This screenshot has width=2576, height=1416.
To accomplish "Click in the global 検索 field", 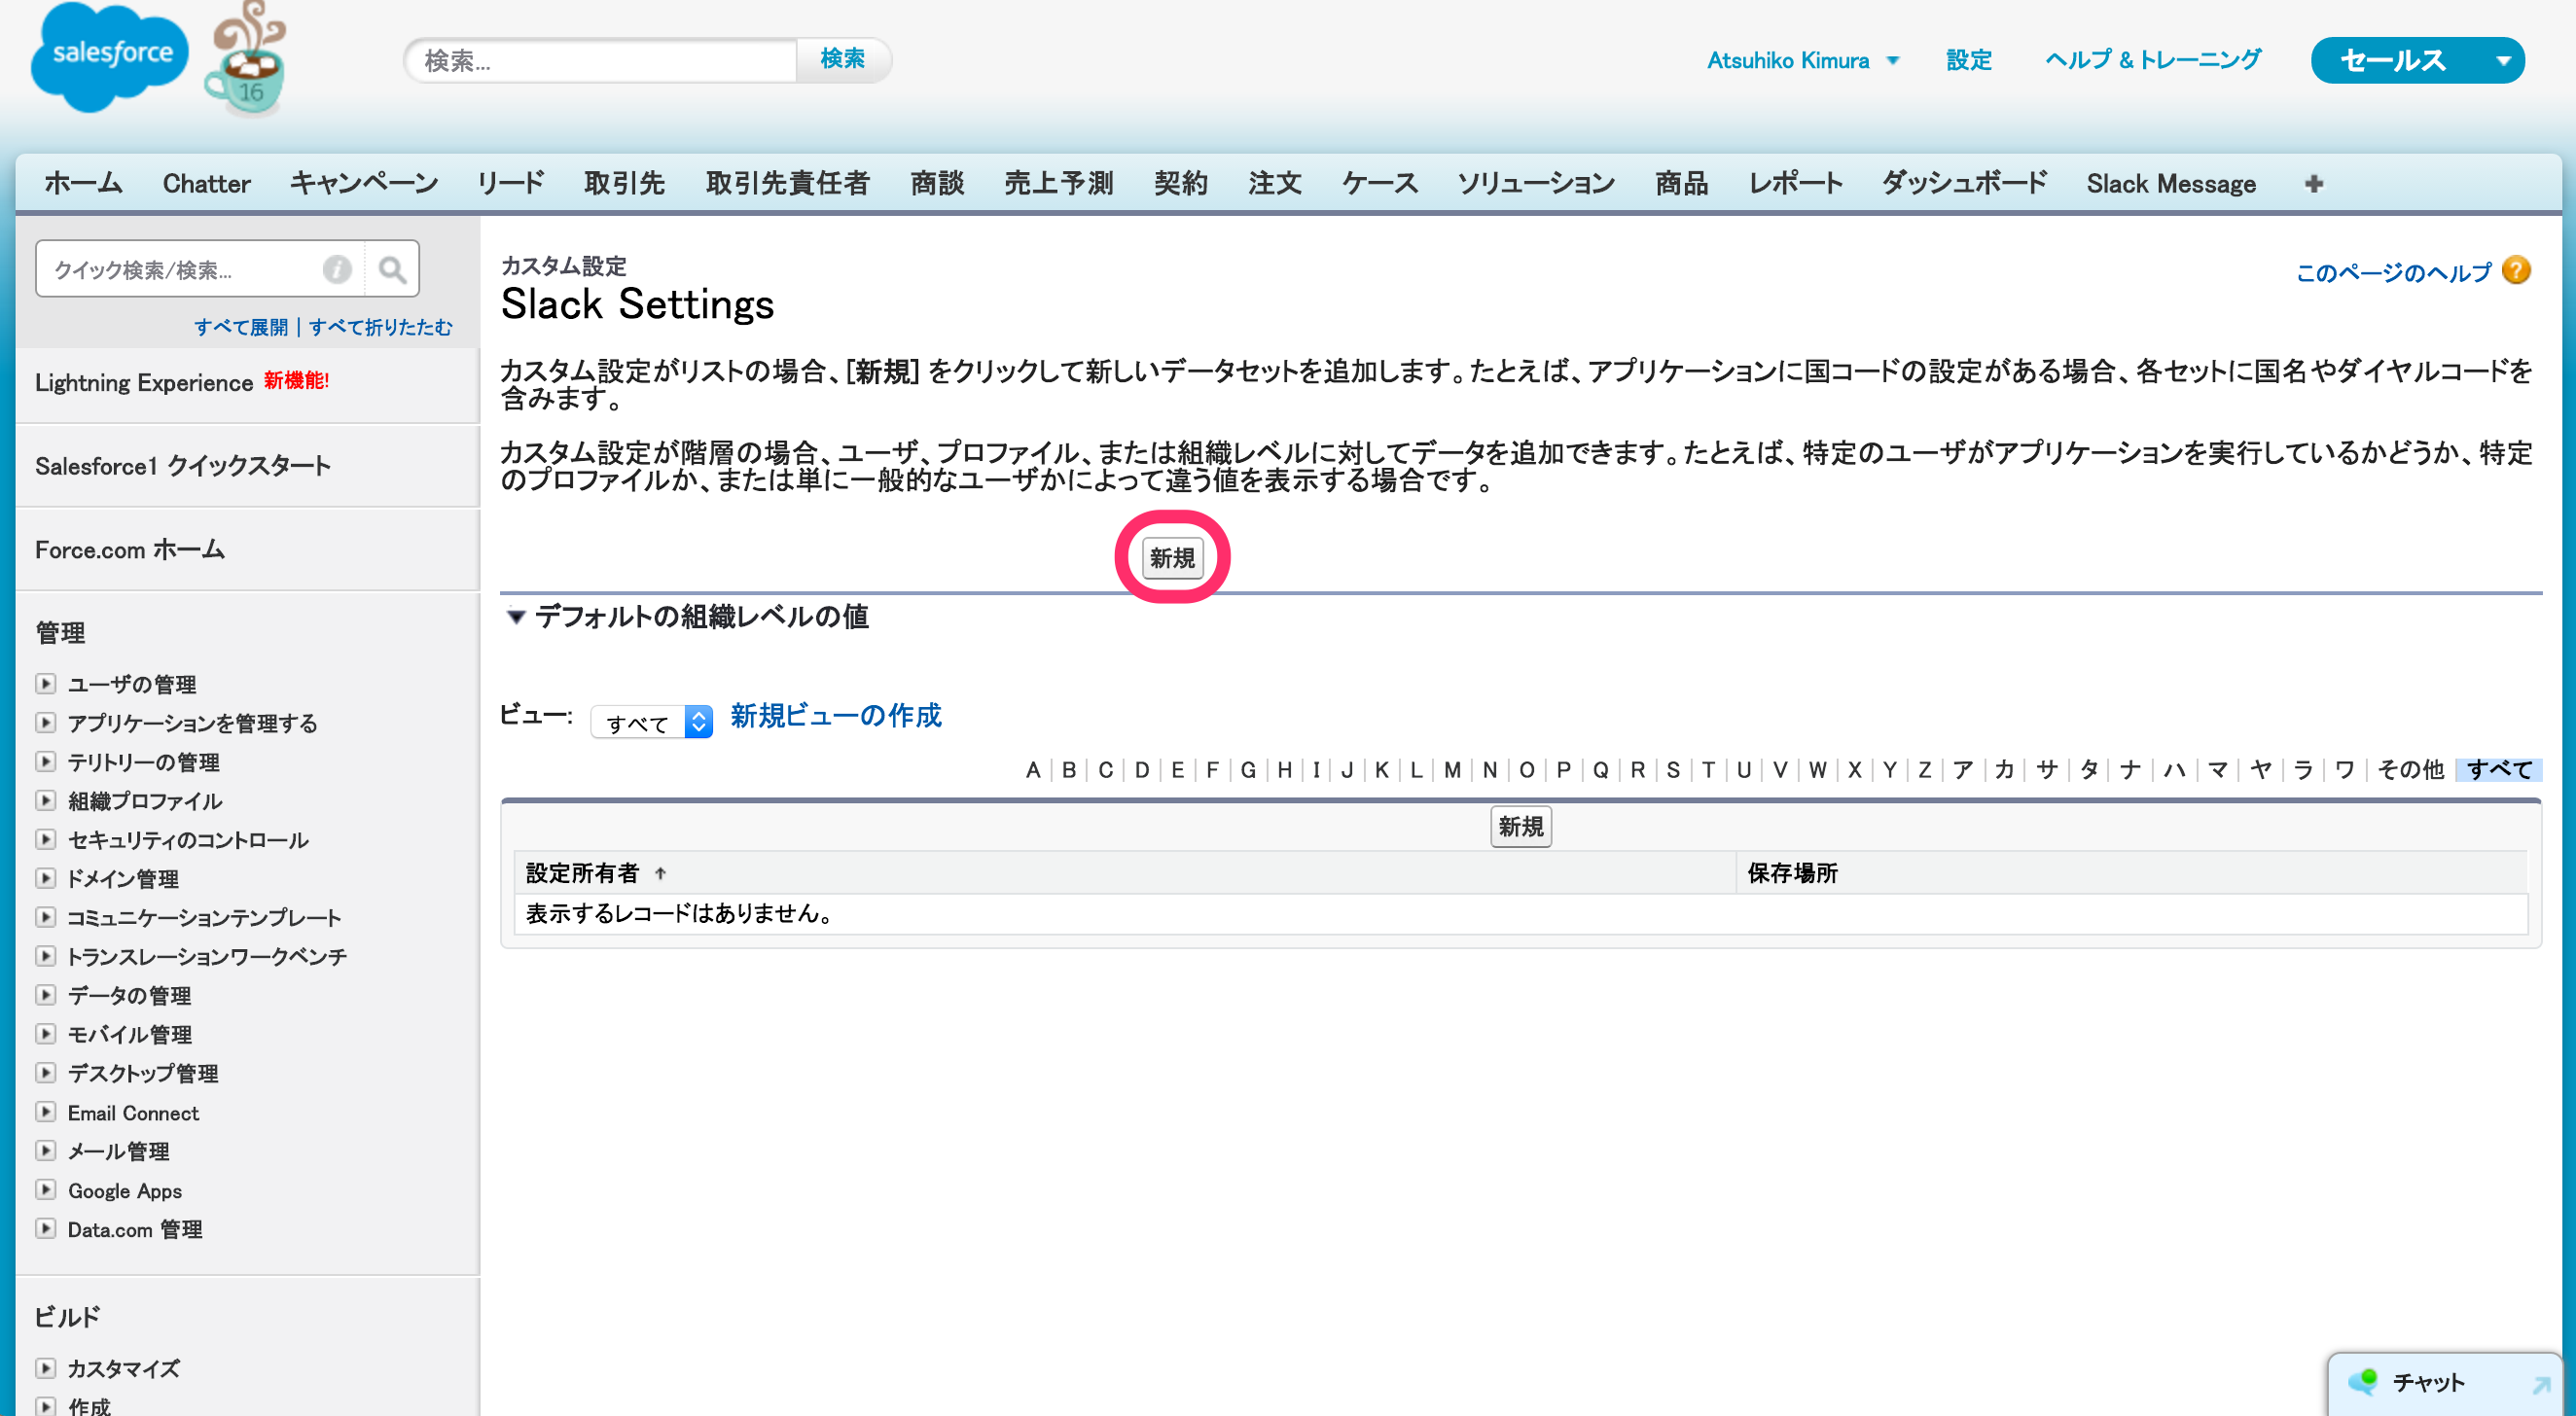I will tap(601, 61).
